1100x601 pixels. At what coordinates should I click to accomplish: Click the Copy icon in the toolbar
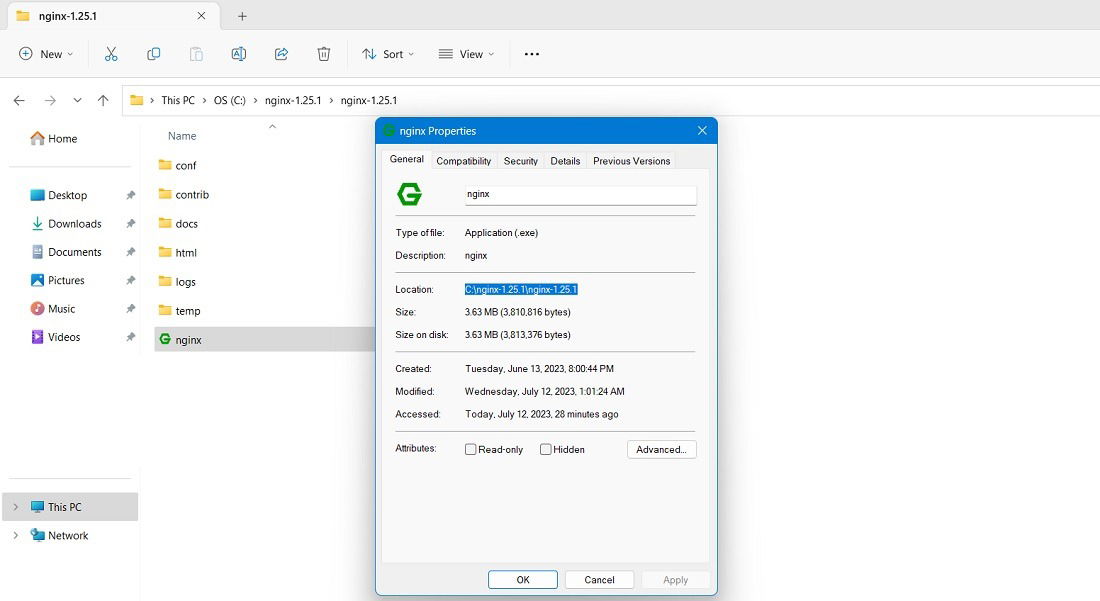pos(153,54)
